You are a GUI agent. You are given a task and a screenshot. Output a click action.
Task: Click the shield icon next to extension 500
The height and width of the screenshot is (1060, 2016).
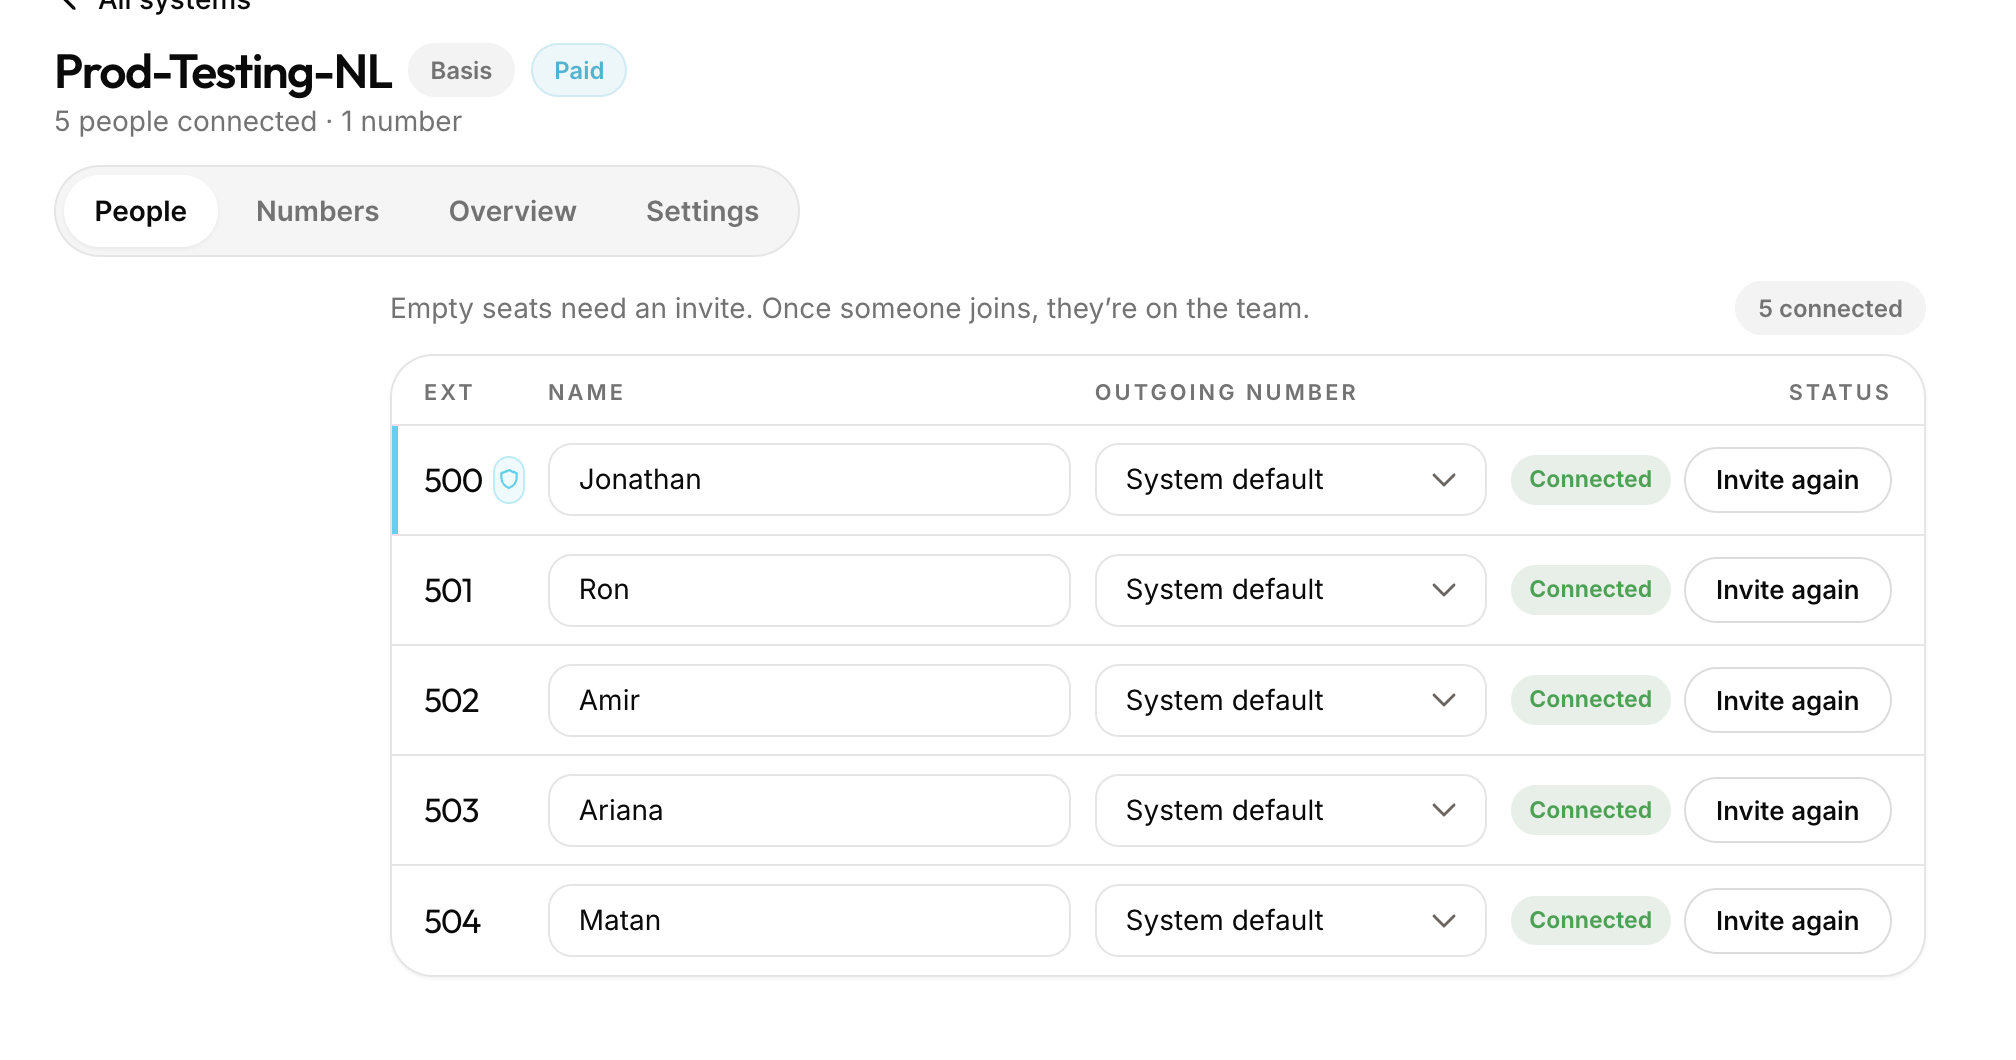(x=509, y=480)
